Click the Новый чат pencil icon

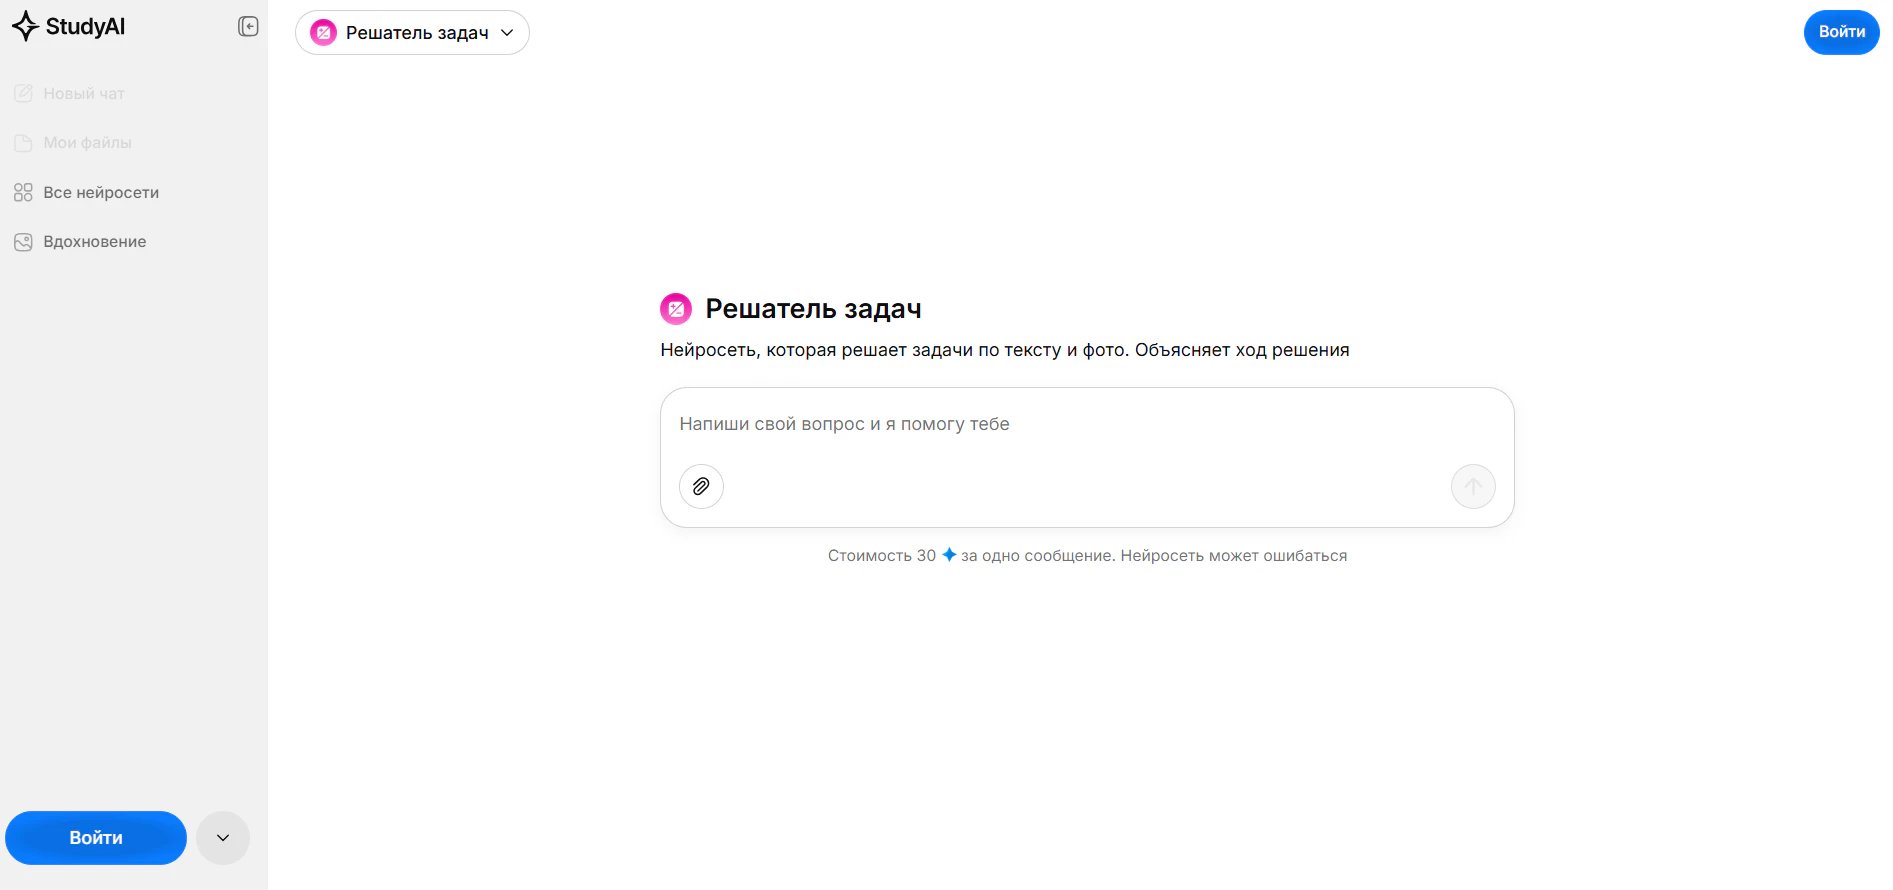tap(23, 93)
